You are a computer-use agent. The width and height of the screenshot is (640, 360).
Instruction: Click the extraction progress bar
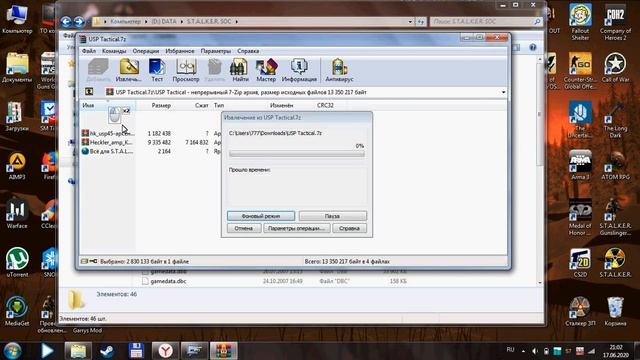pos(297,154)
